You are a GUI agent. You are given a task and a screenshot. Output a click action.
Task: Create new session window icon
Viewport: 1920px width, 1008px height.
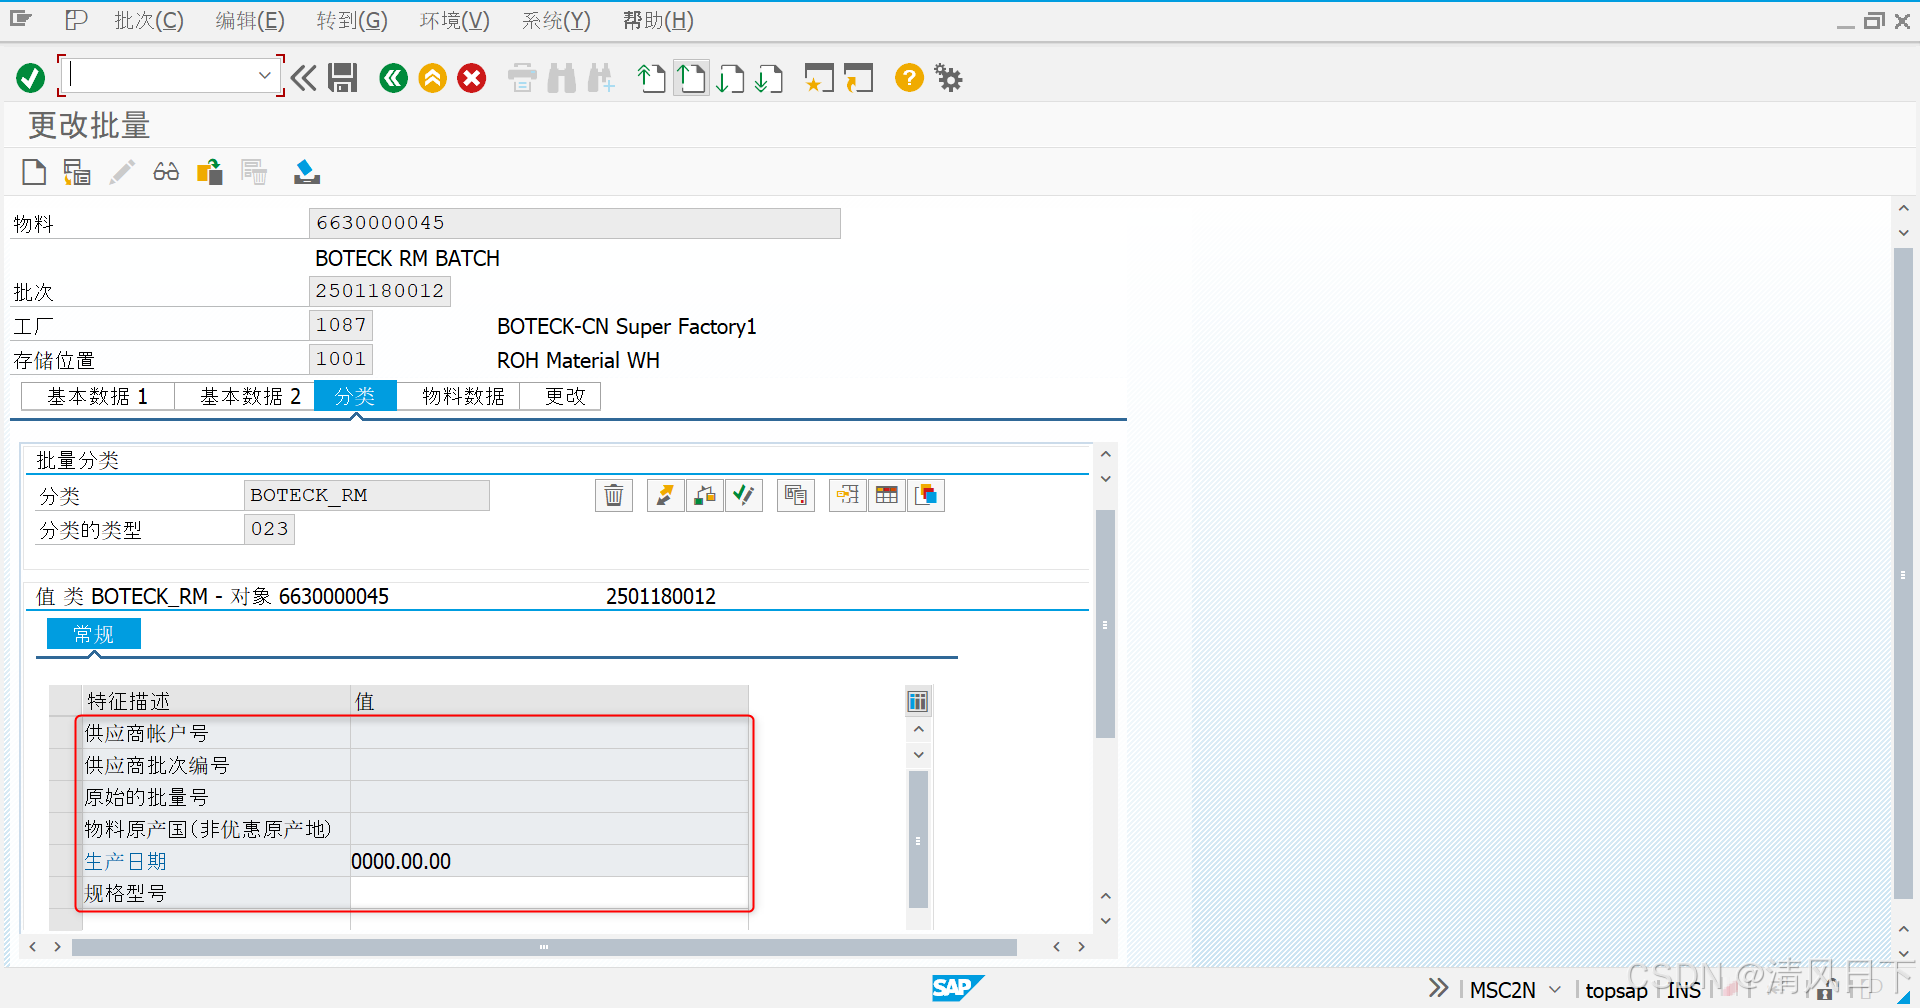pos(819,77)
